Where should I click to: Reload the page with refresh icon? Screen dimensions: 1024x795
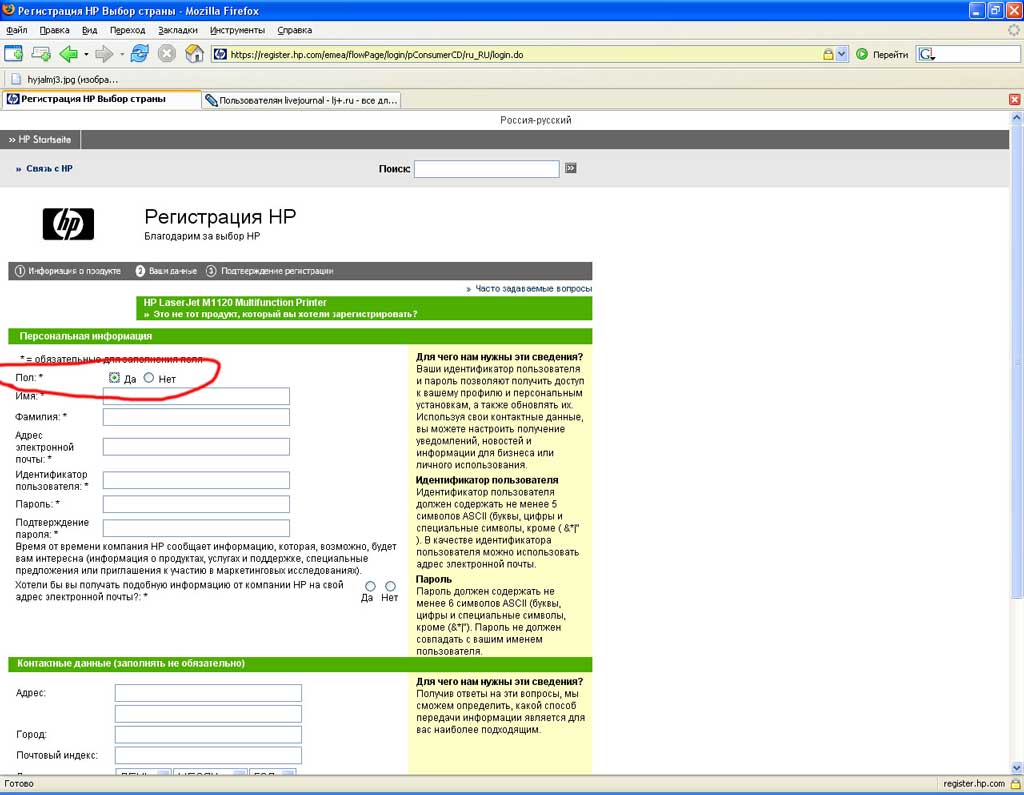(139, 54)
